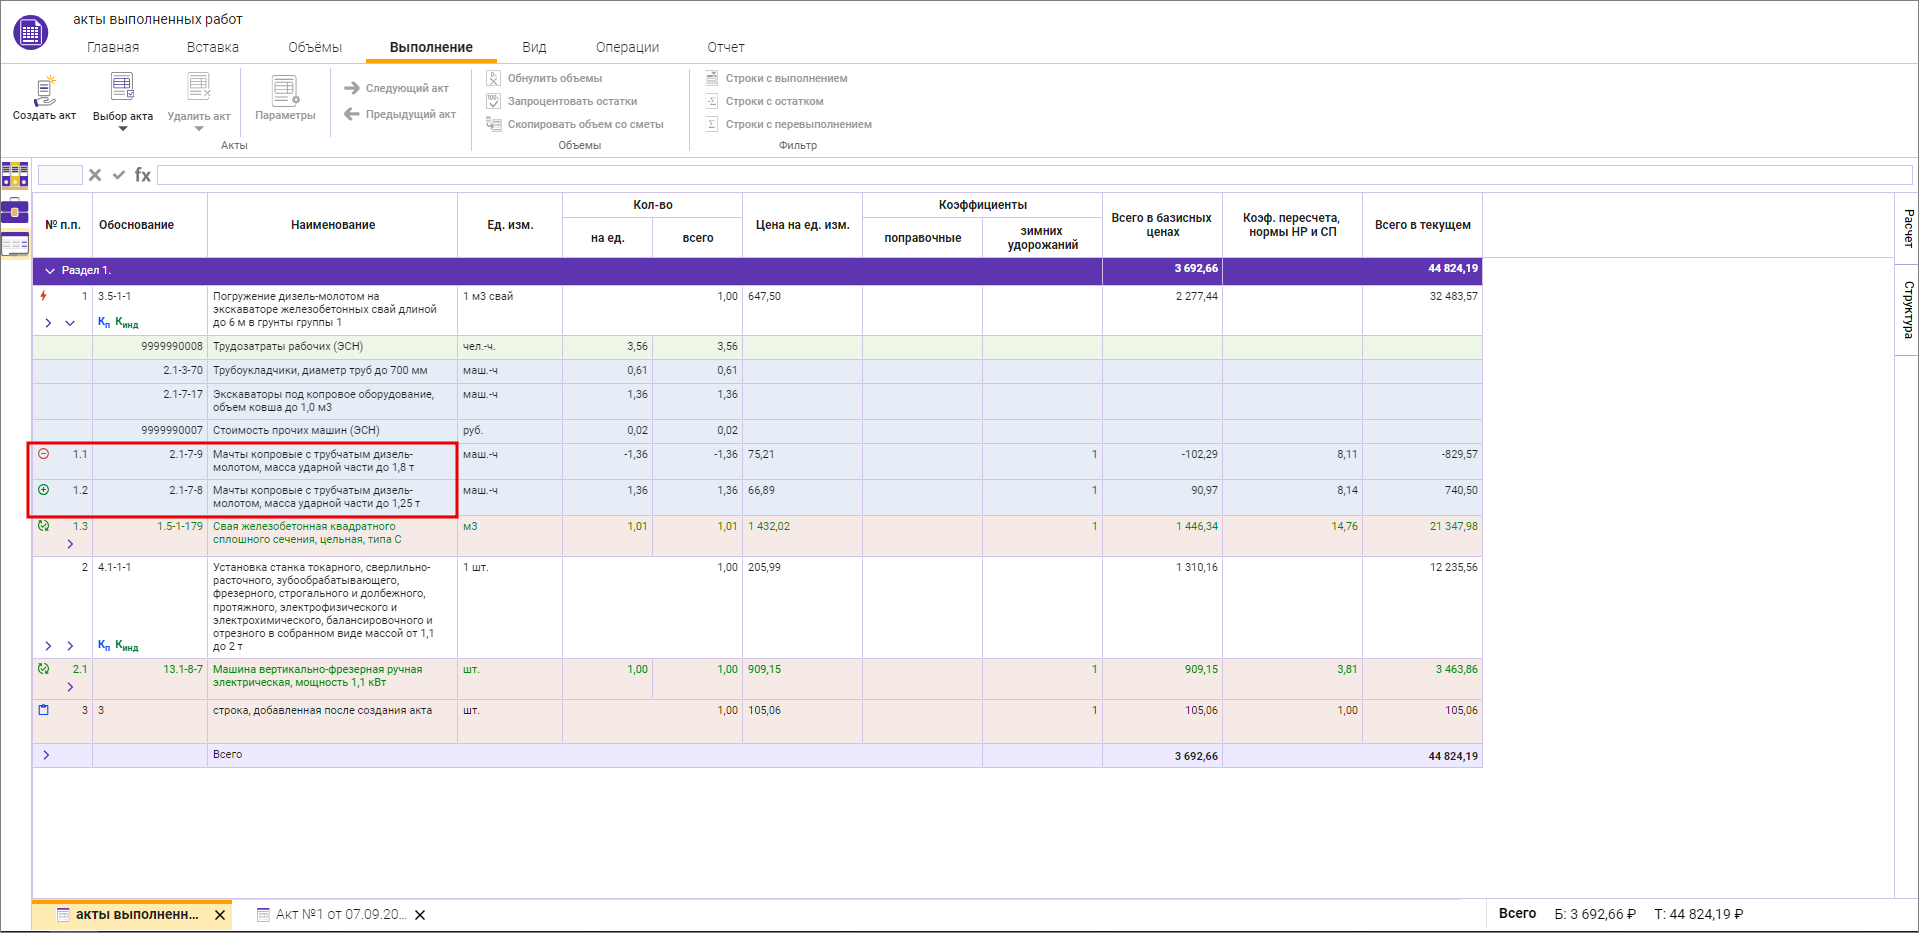1919x933 pixels.
Task: Click the application logo icon at top-left
Action: coord(31,33)
